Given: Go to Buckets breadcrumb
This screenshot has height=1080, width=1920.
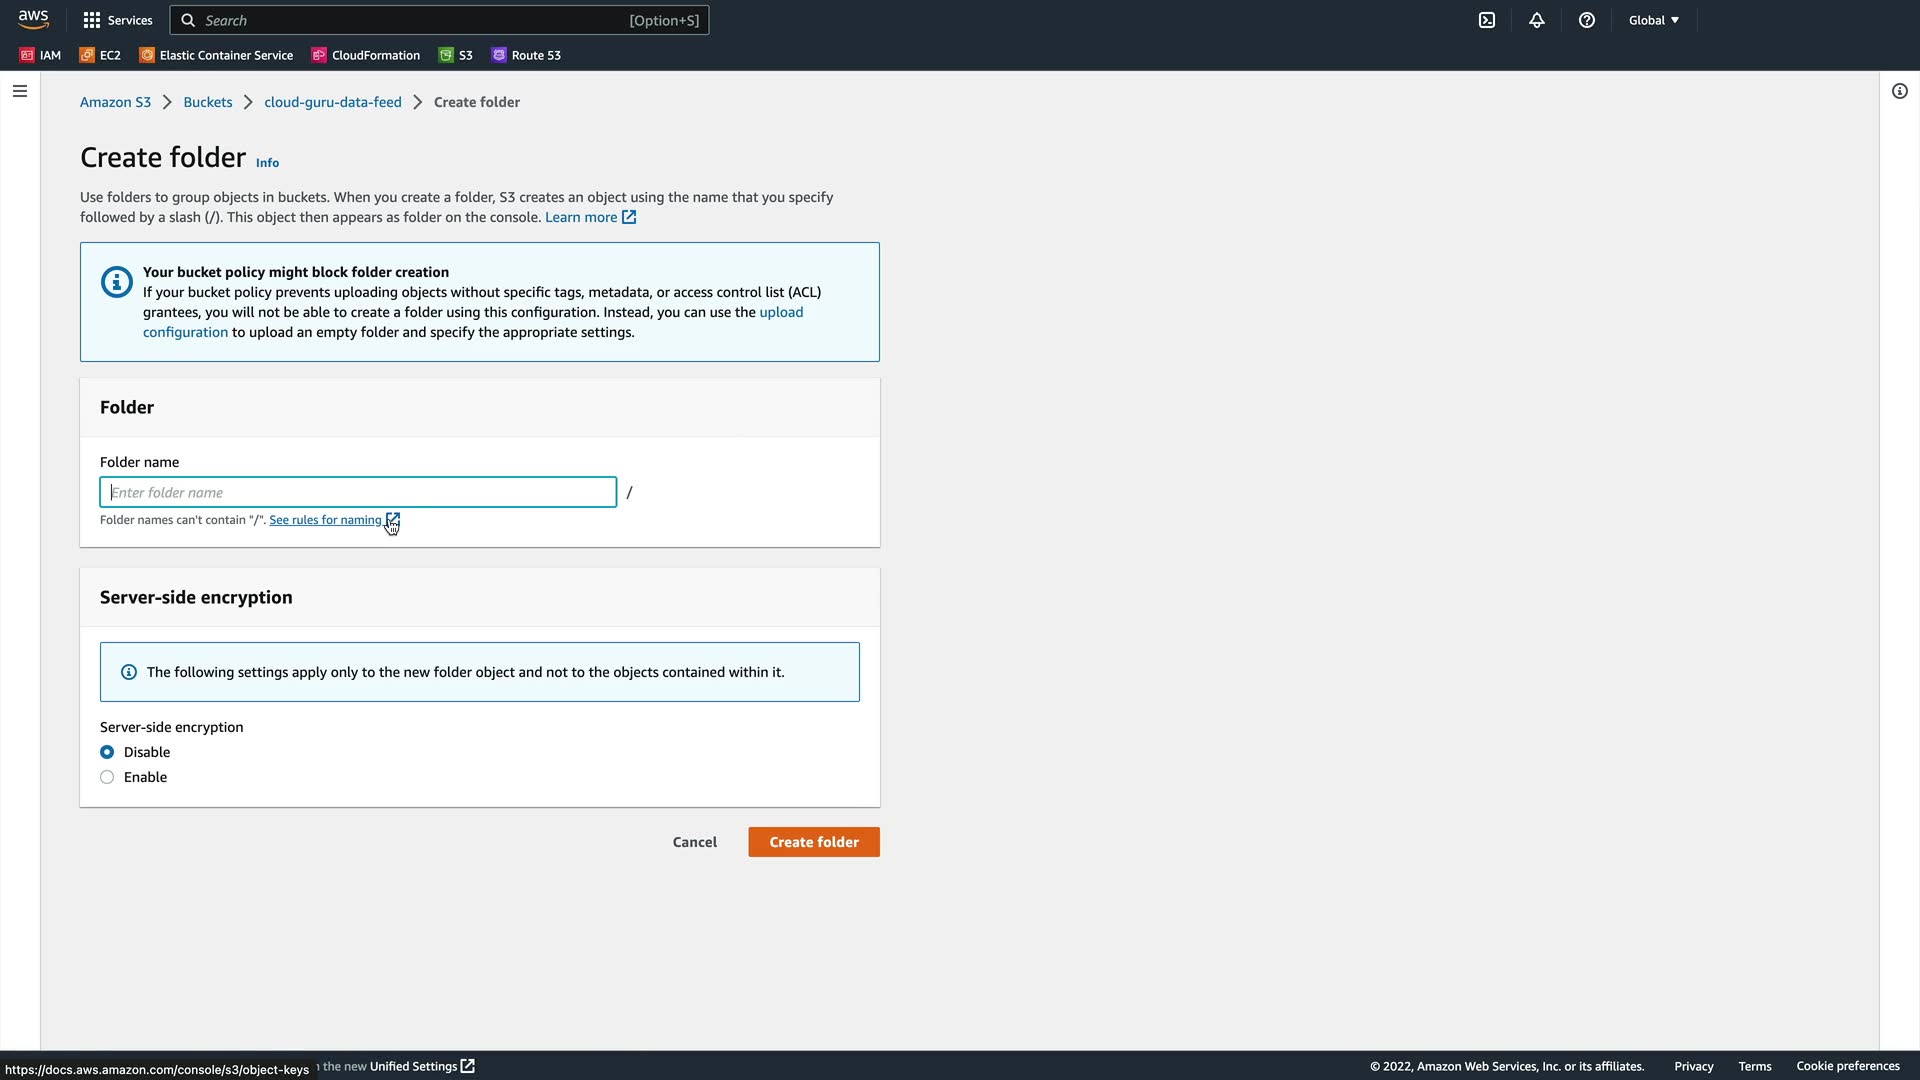Looking at the screenshot, I should coord(207,102).
